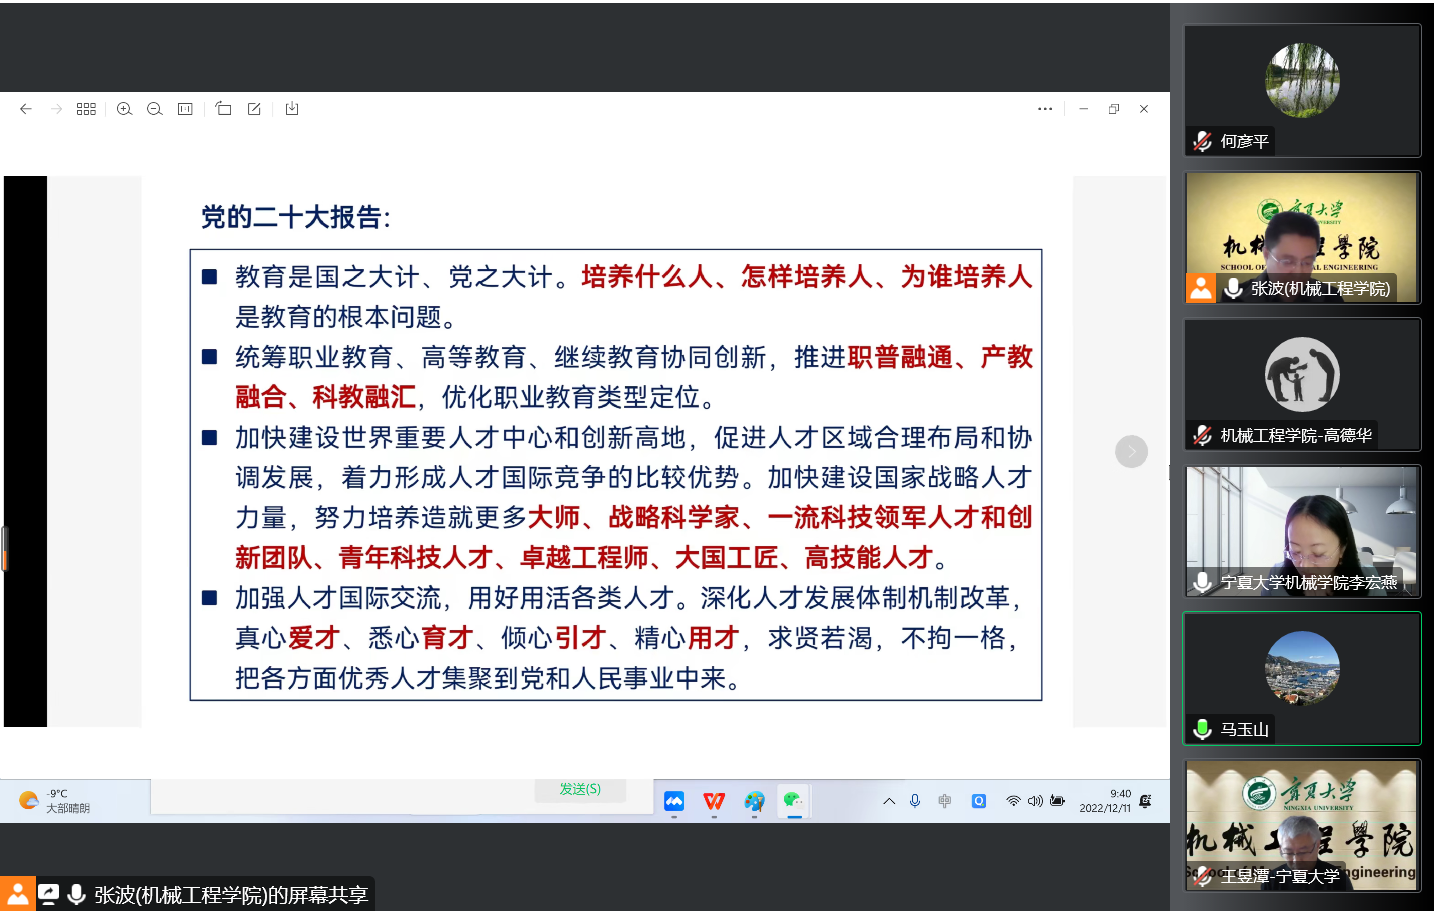This screenshot has height=911, width=1434.
Task: Expand the system tray hidden icons
Action: pyautogui.click(x=888, y=801)
